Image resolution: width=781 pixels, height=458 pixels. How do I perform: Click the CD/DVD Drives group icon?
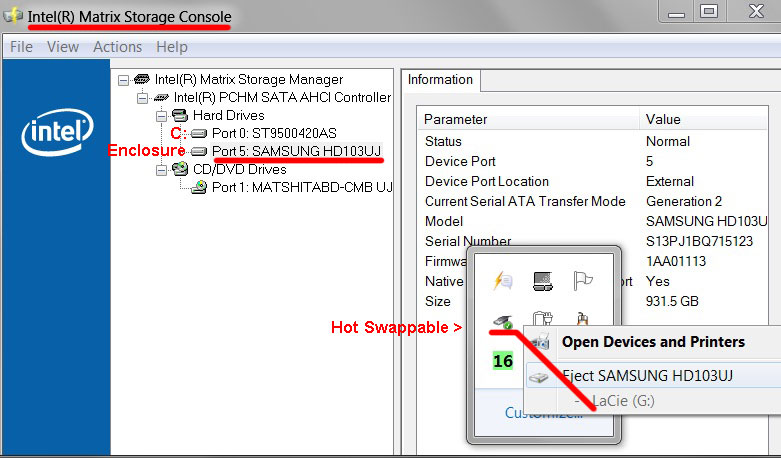click(x=180, y=169)
